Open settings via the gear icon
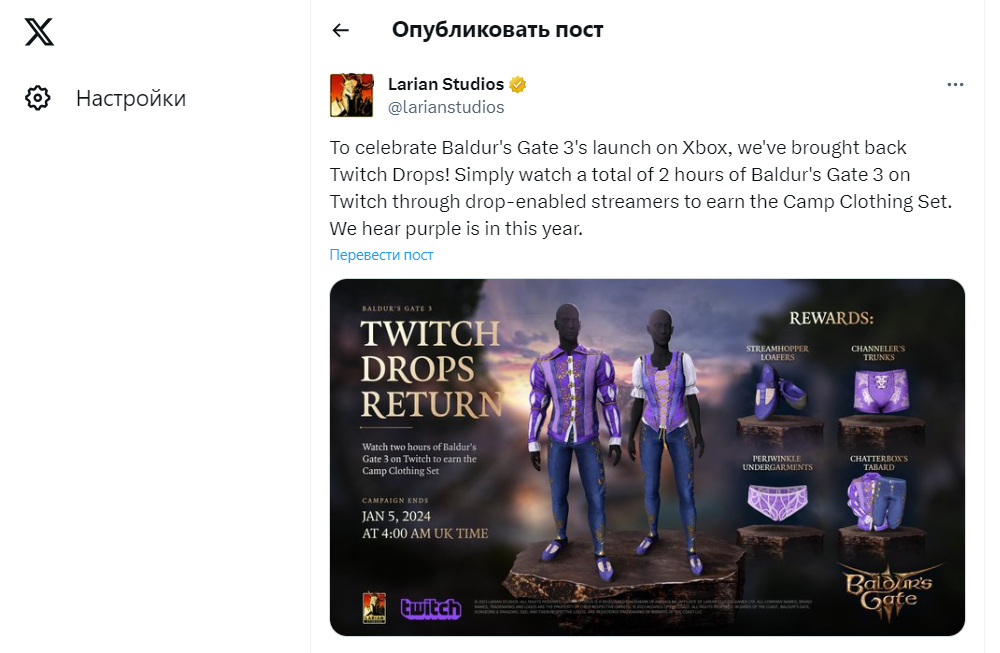 click(38, 98)
